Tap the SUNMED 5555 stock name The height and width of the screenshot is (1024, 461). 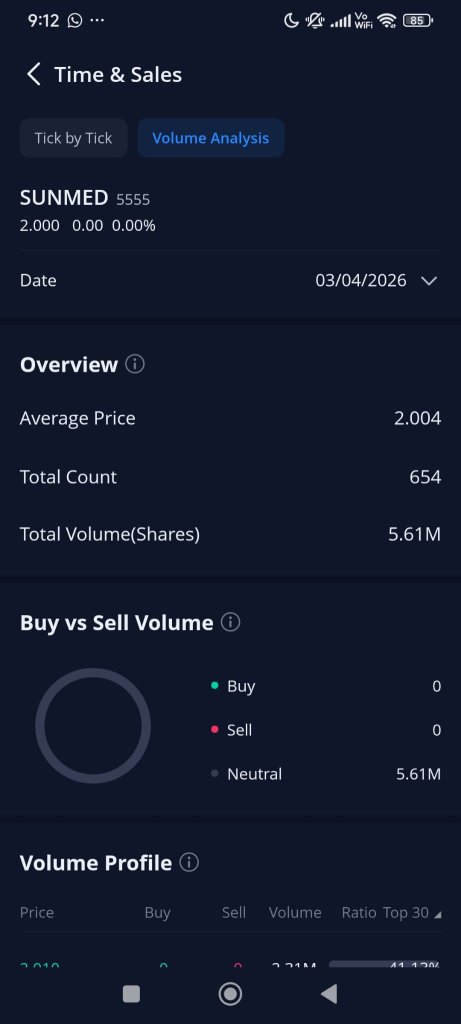tap(85, 198)
